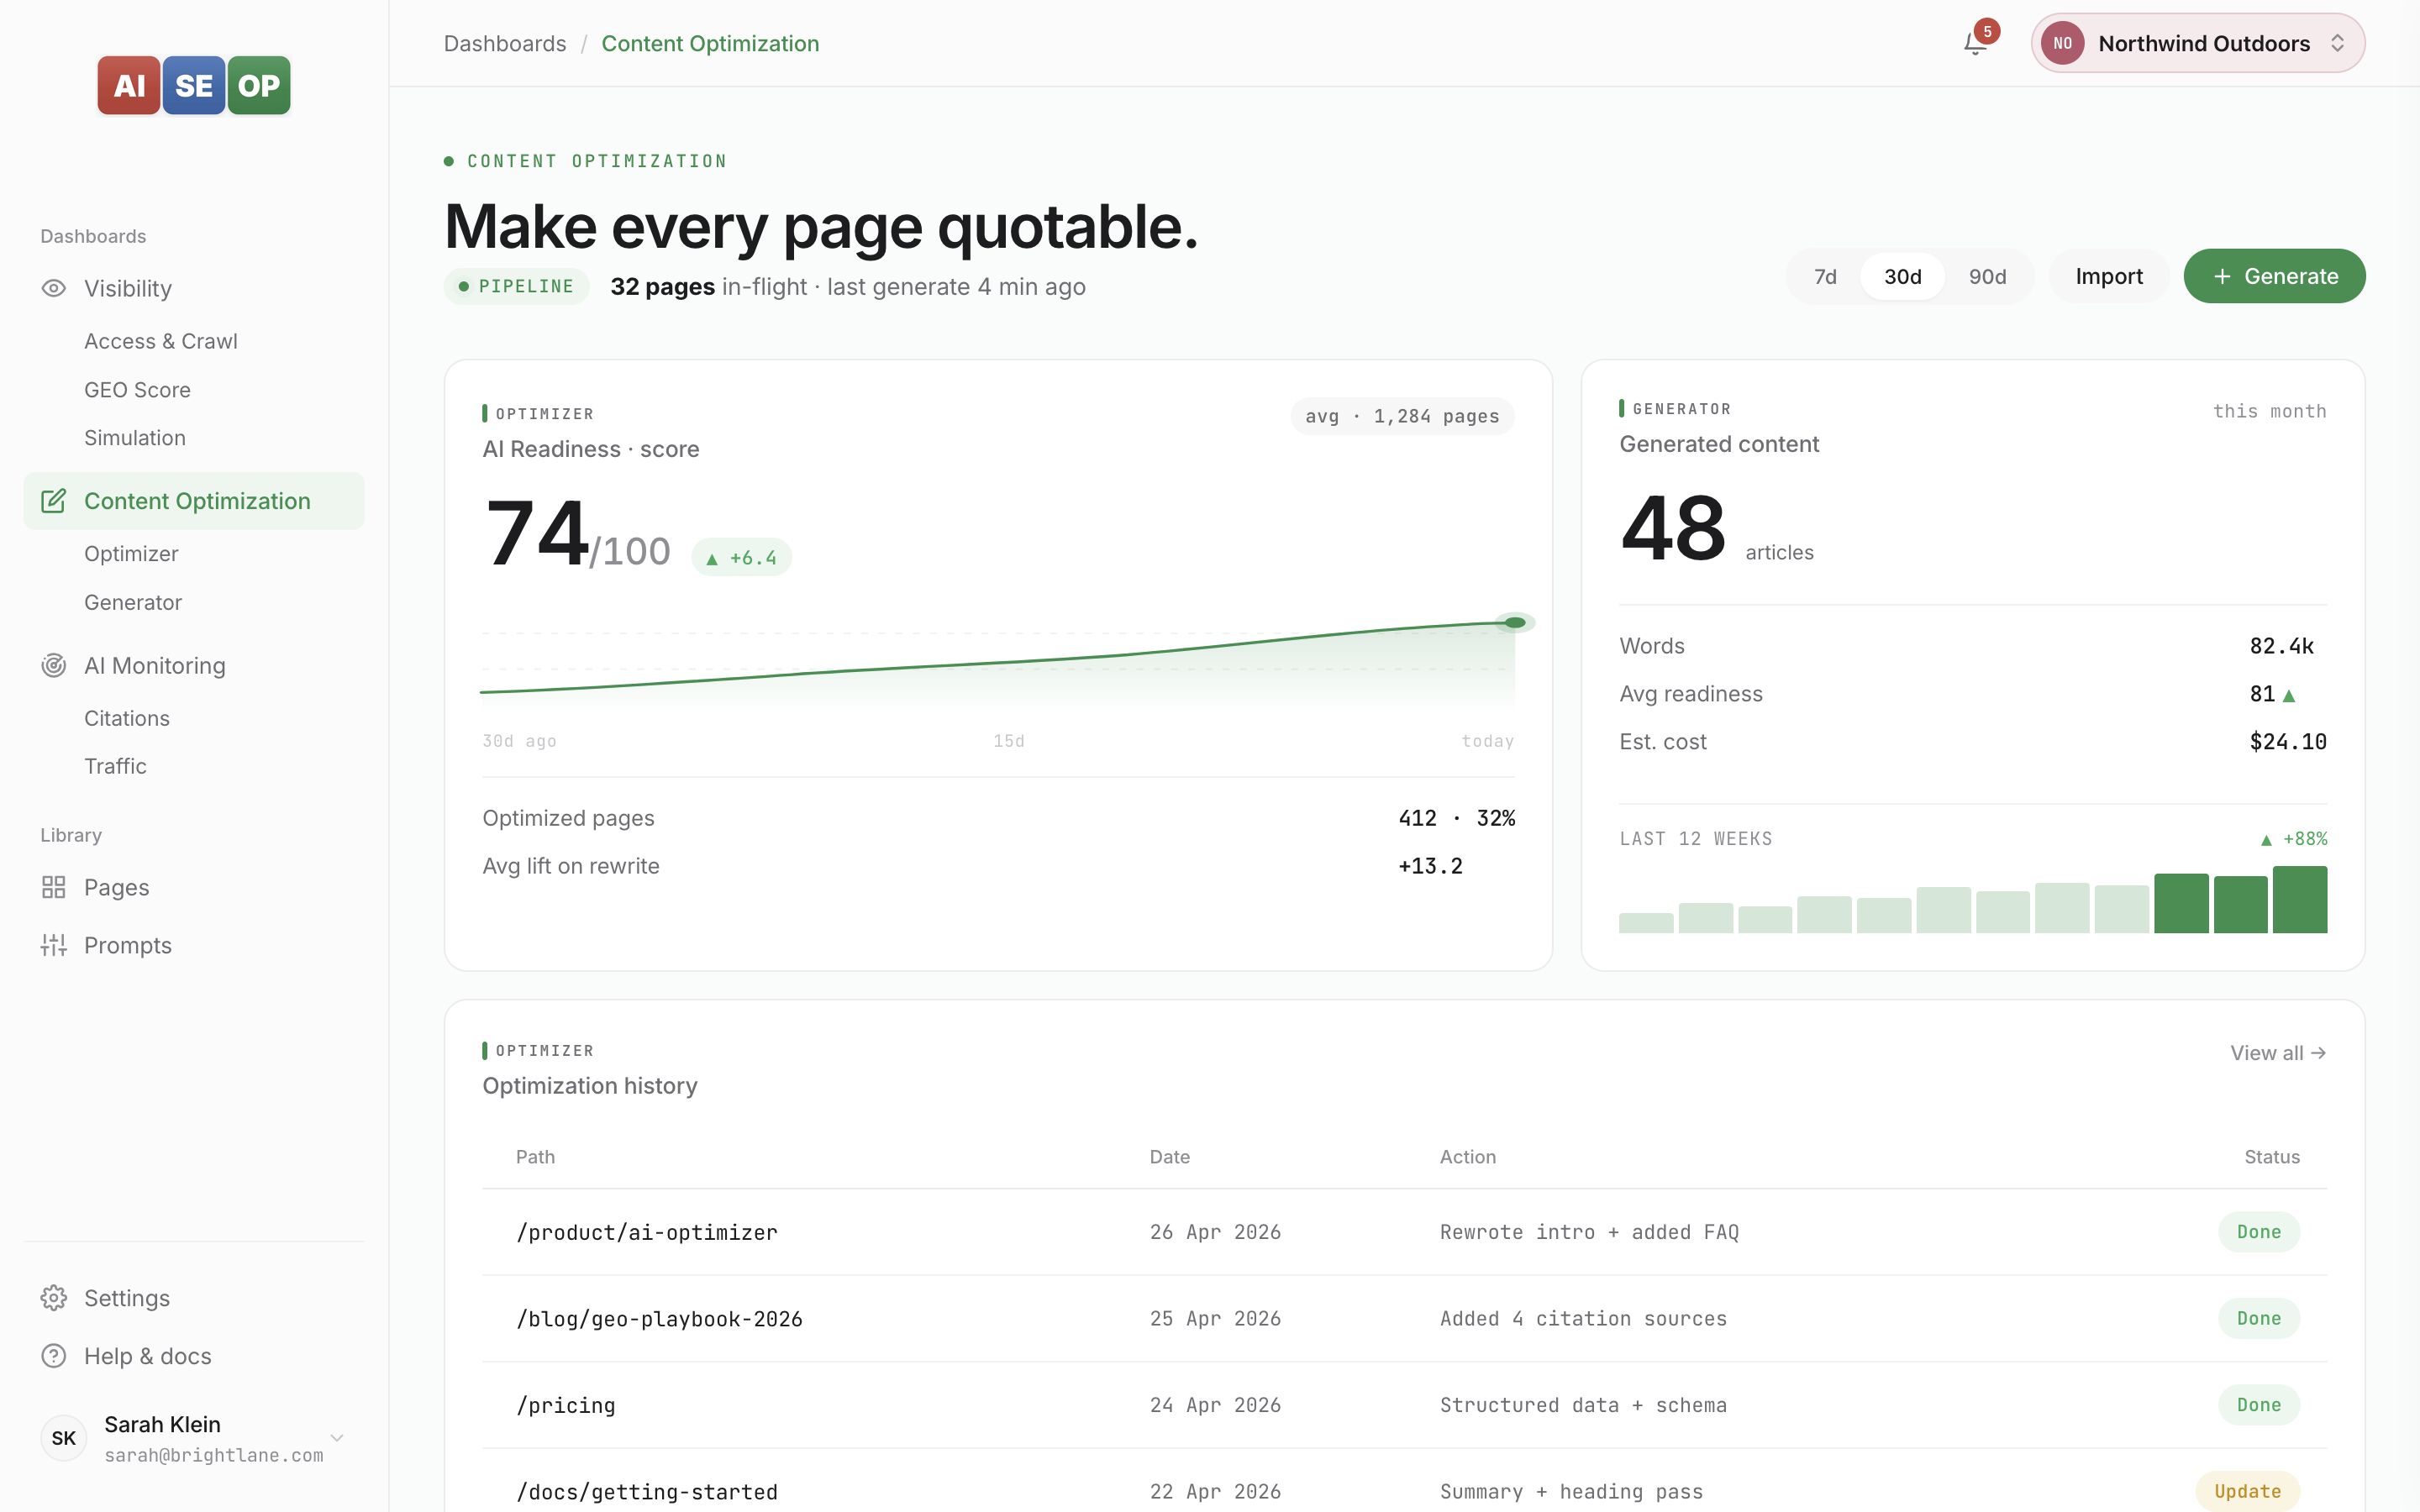Viewport: 2420px width, 1512px height.
Task: Click the Prompts sliders icon
Action: pos(54,945)
